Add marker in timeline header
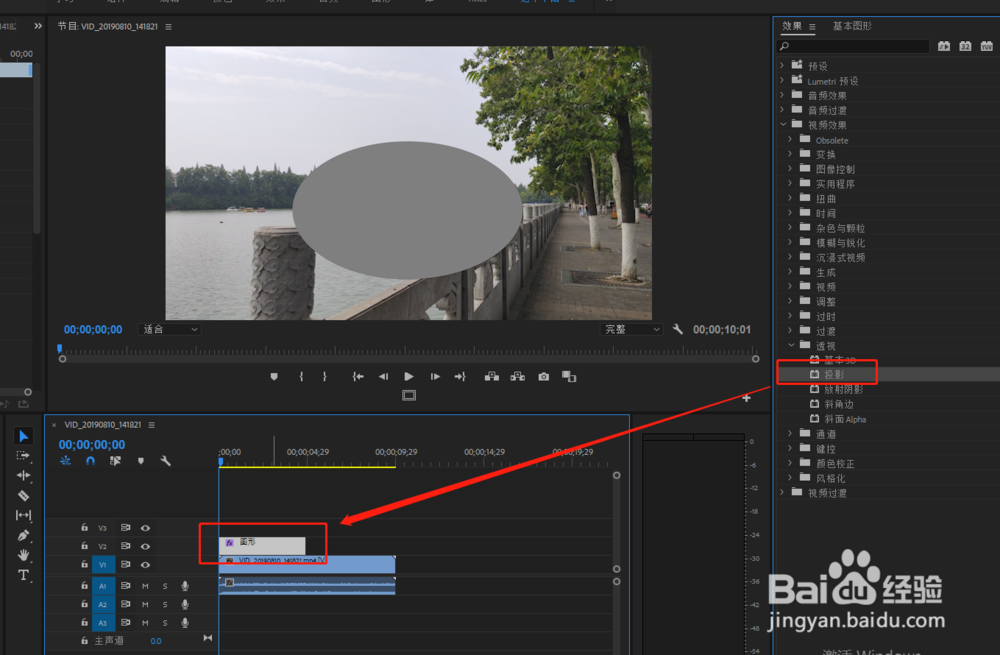 tap(141, 460)
